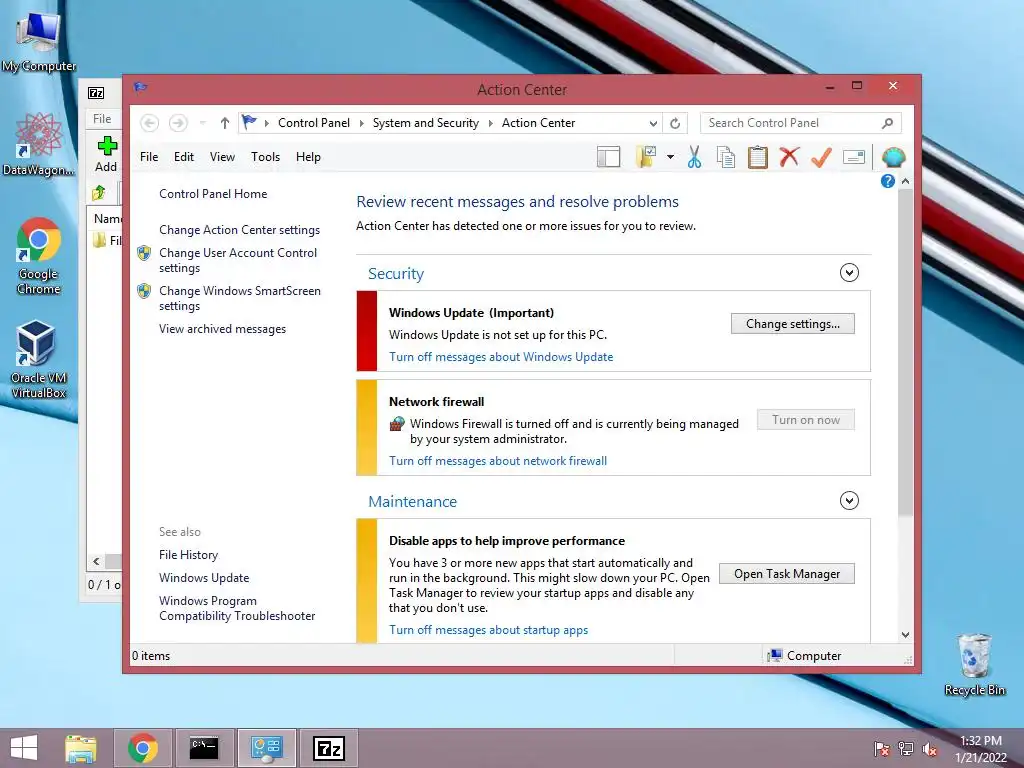
Task: Click the search magnifier icon
Action: coord(887,123)
